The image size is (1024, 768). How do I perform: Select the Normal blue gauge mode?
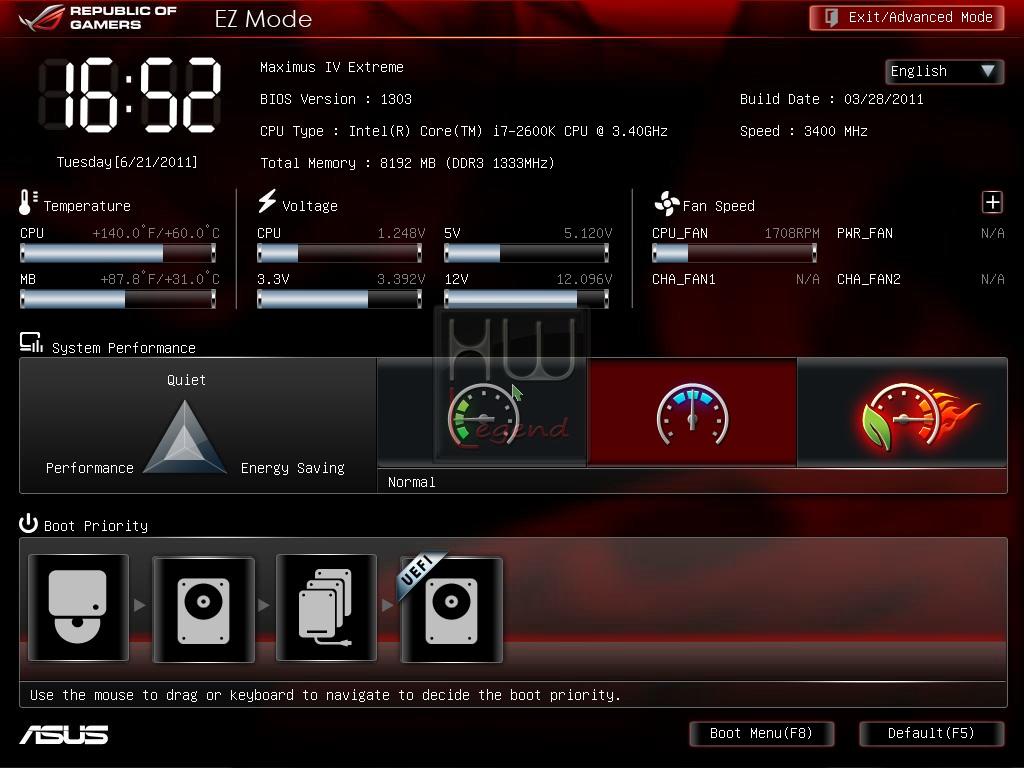(692, 413)
